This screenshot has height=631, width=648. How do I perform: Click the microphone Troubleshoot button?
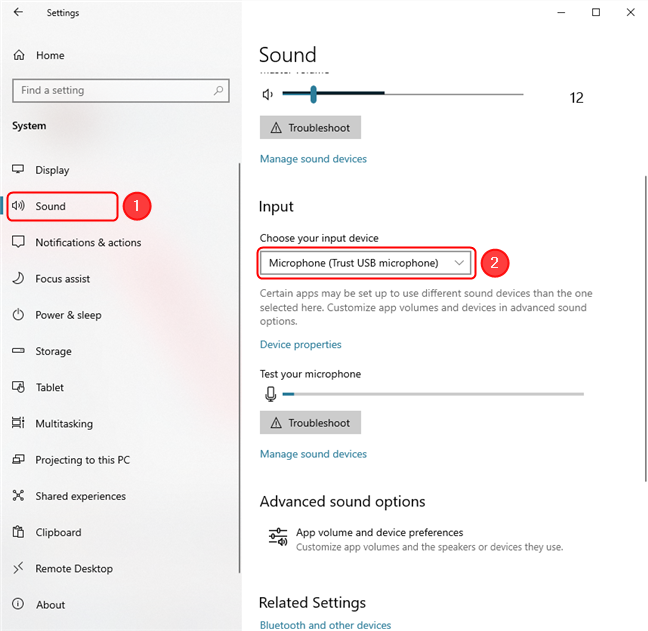310,422
